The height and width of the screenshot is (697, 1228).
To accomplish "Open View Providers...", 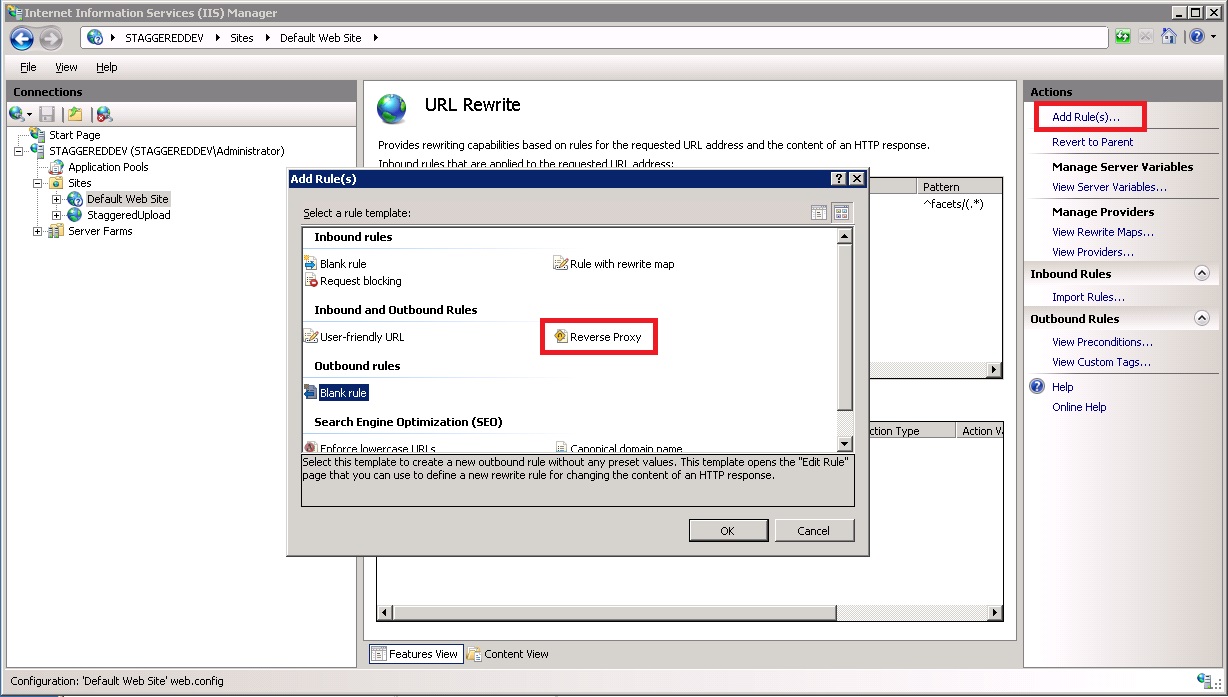I will click(x=1093, y=252).
